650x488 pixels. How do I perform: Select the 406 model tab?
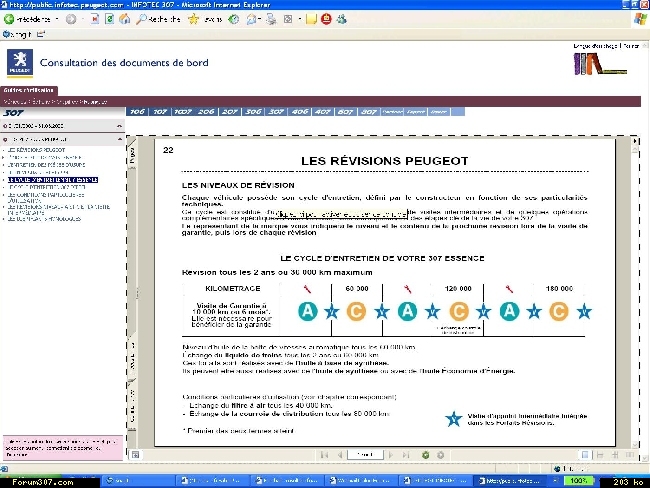click(299, 112)
